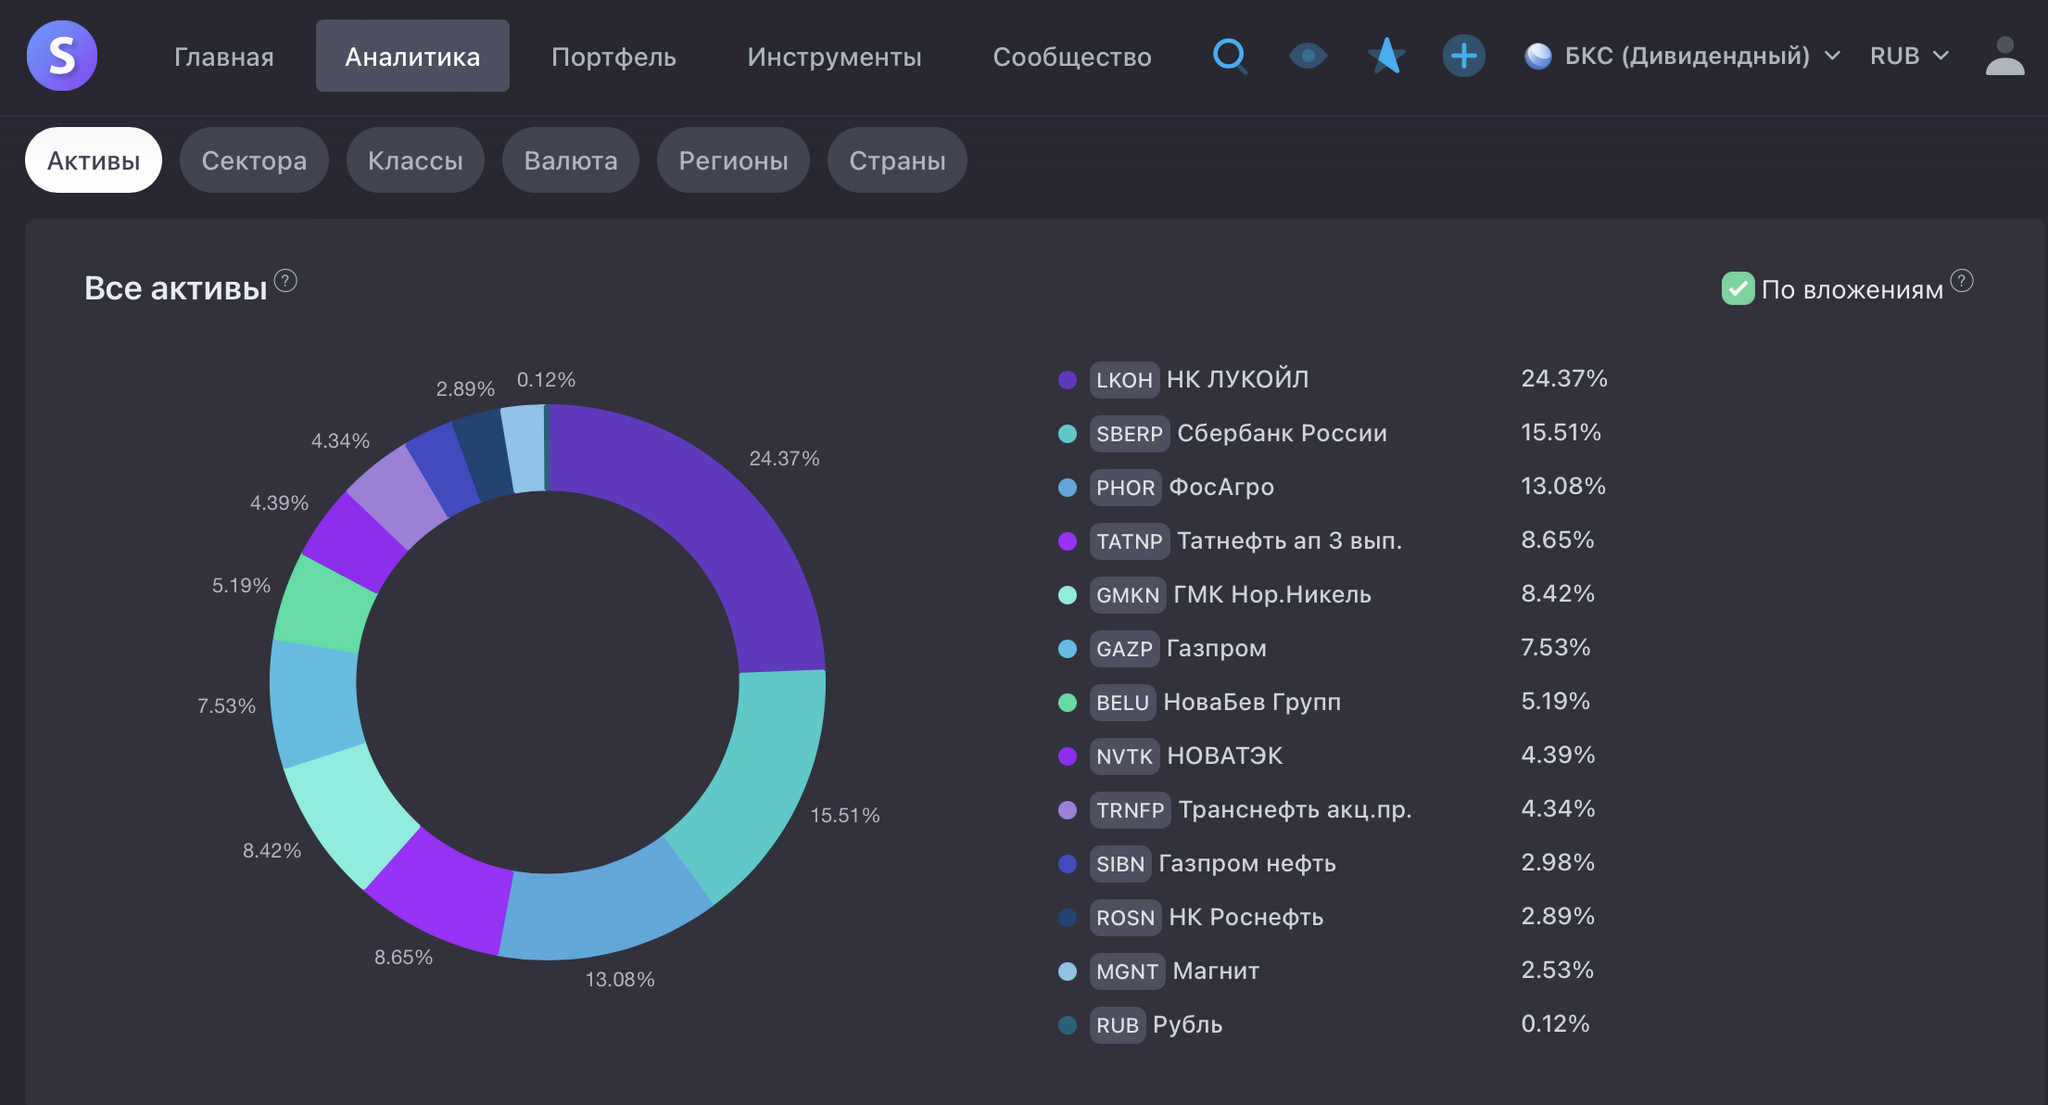Open the RUB currency dropdown
The height and width of the screenshot is (1105, 2048).
(1909, 56)
